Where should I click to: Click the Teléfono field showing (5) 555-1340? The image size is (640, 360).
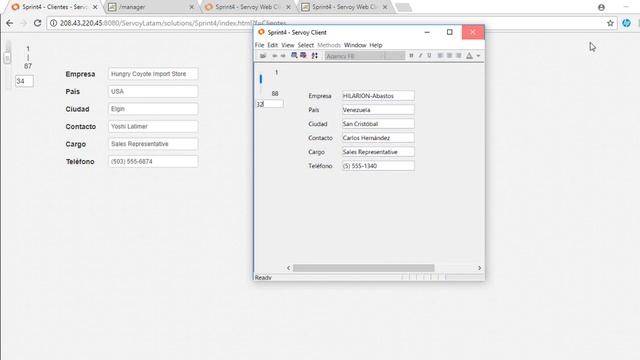coord(378,166)
